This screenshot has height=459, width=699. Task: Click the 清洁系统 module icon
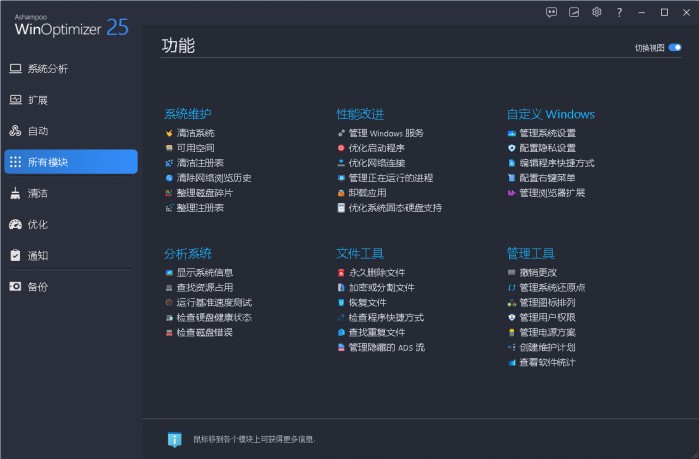(x=169, y=133)
